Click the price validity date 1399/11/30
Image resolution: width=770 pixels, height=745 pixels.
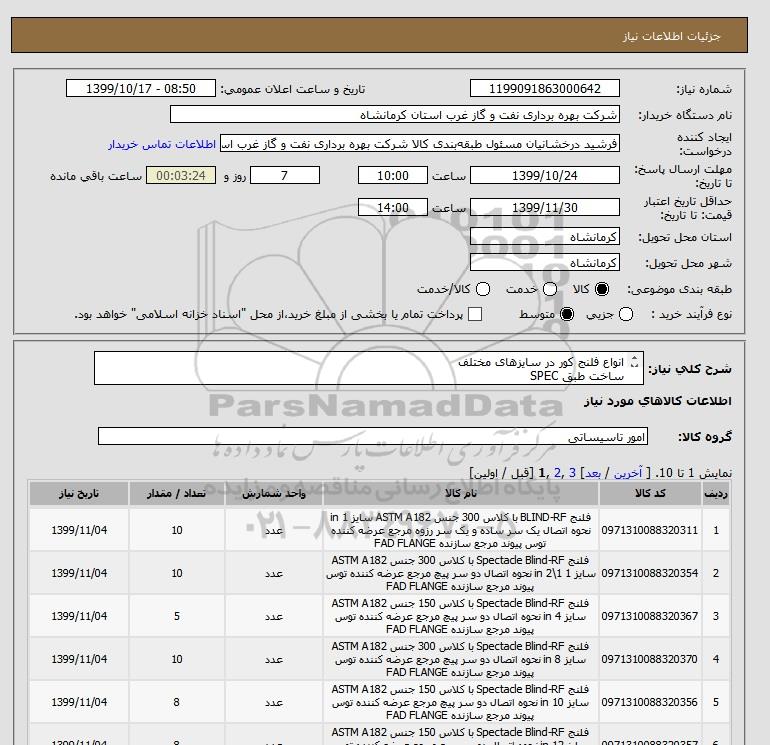click(x=545, y=207)
